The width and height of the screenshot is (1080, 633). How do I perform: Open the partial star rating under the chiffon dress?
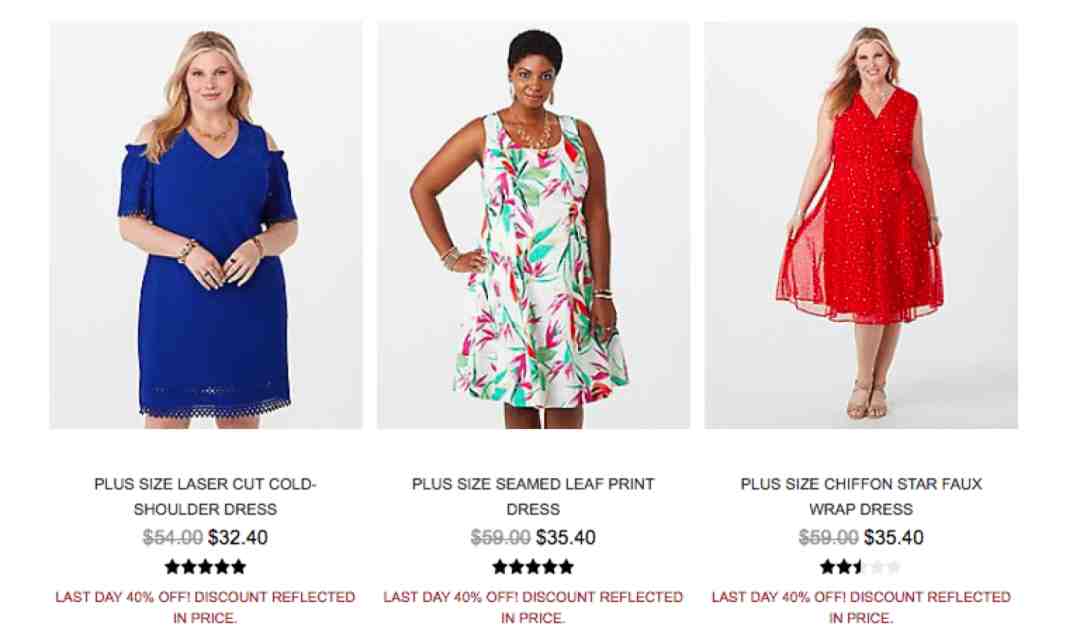(861, 567)
